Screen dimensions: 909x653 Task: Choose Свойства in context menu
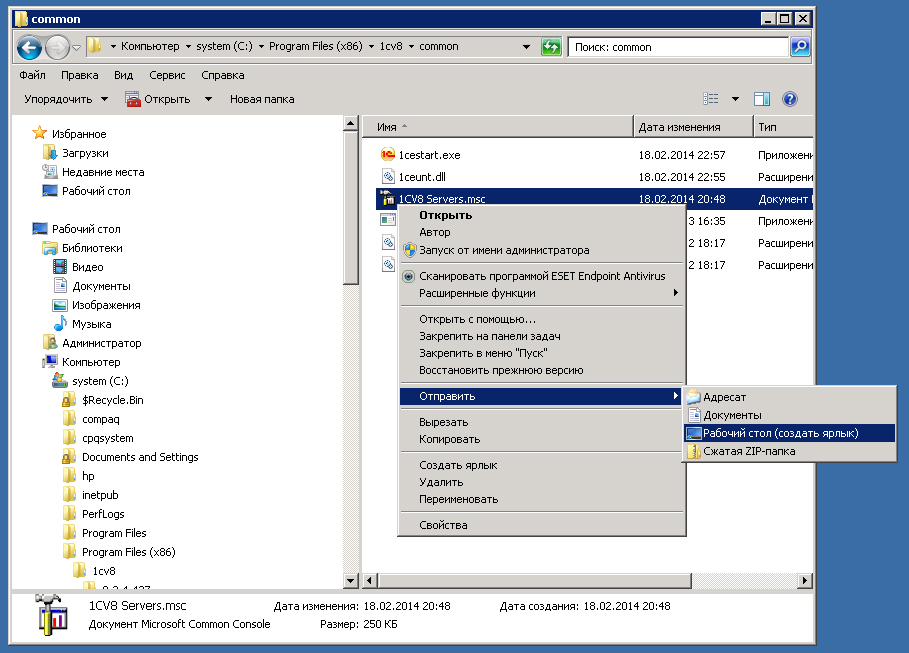pos(541,525)
